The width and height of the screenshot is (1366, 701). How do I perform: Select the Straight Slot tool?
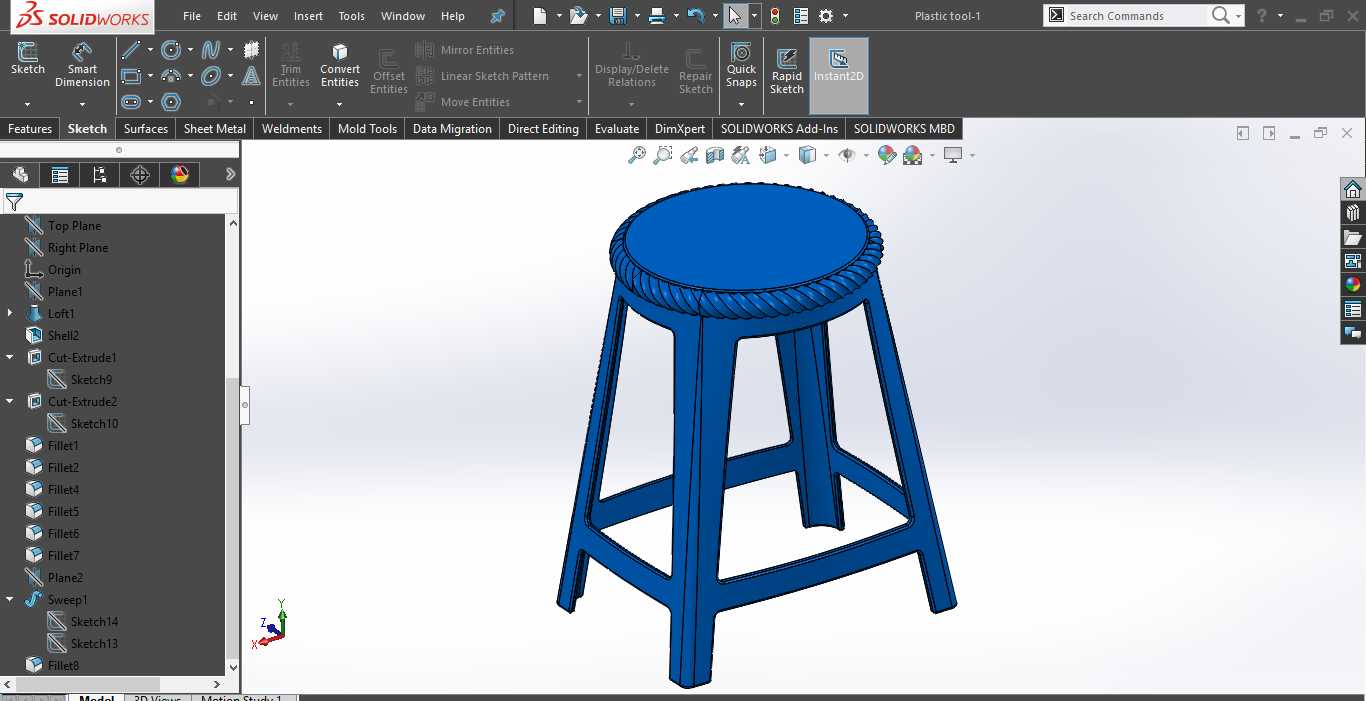[130, 102]
